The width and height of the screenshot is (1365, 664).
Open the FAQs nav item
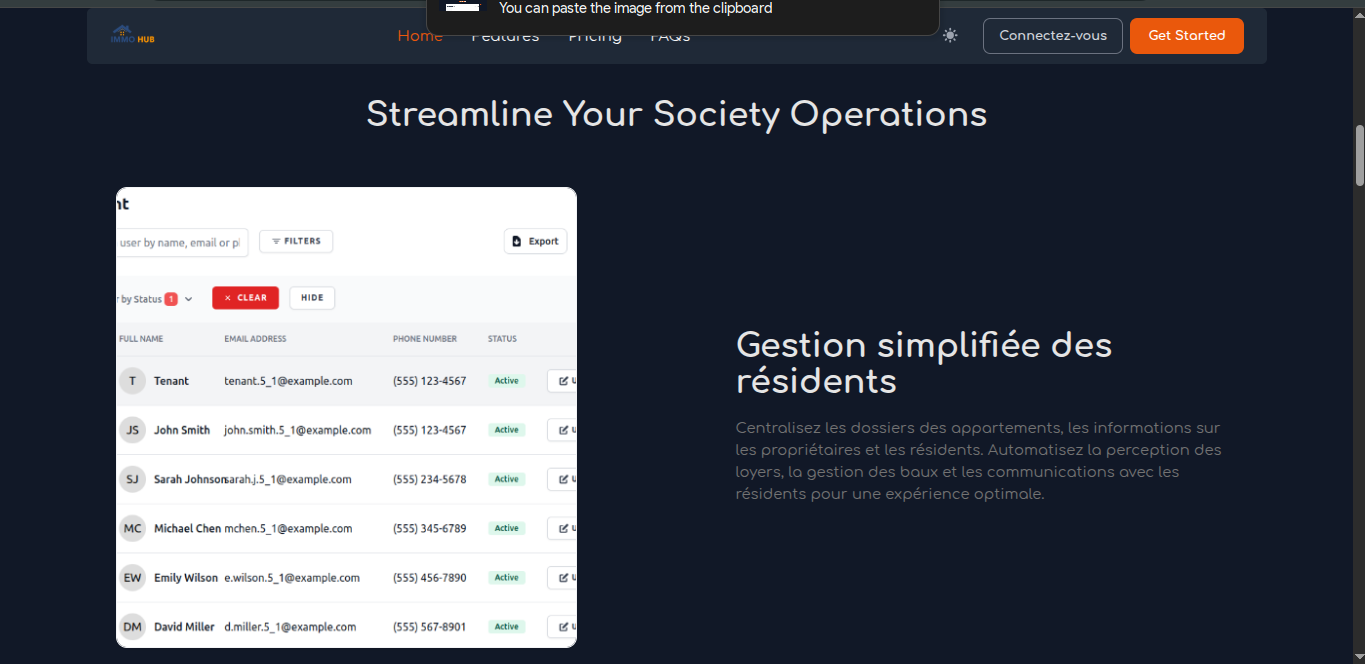click(670, 39)
